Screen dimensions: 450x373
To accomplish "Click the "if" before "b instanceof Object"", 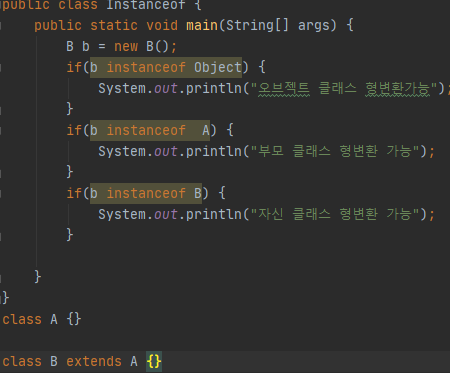I will pyautogui.click(x=74, y=67).
